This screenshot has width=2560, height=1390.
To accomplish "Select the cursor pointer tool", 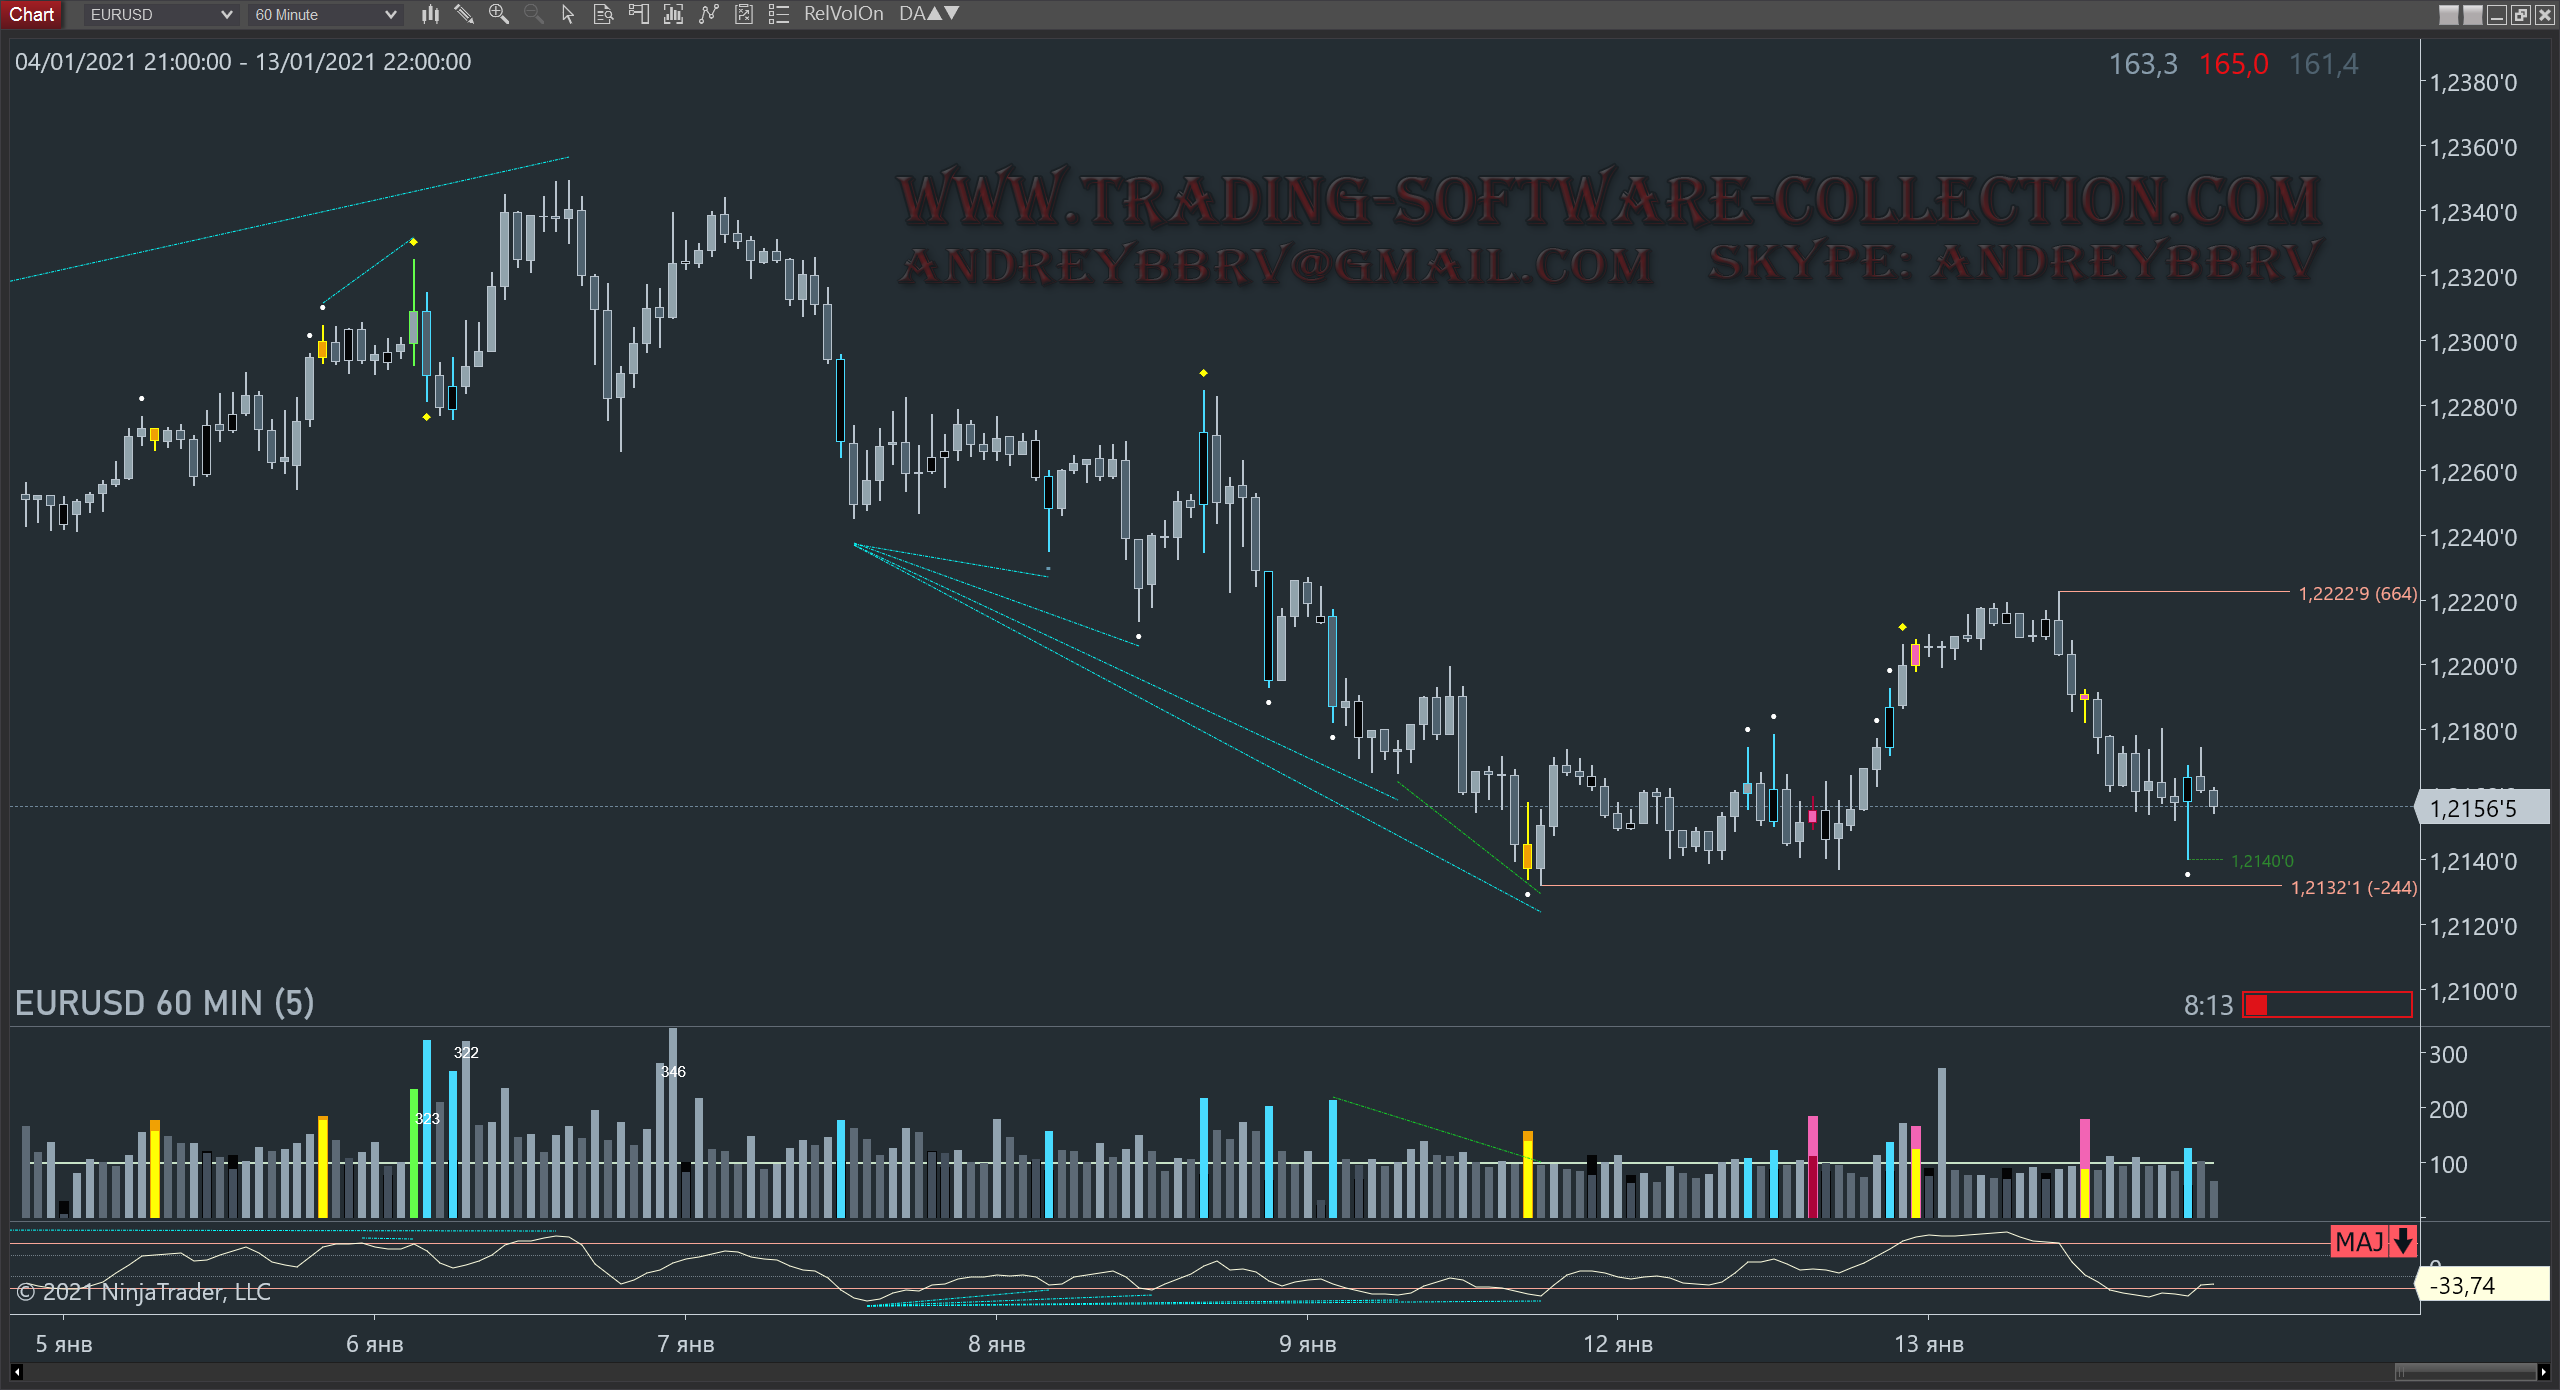I will coord(568,14).
